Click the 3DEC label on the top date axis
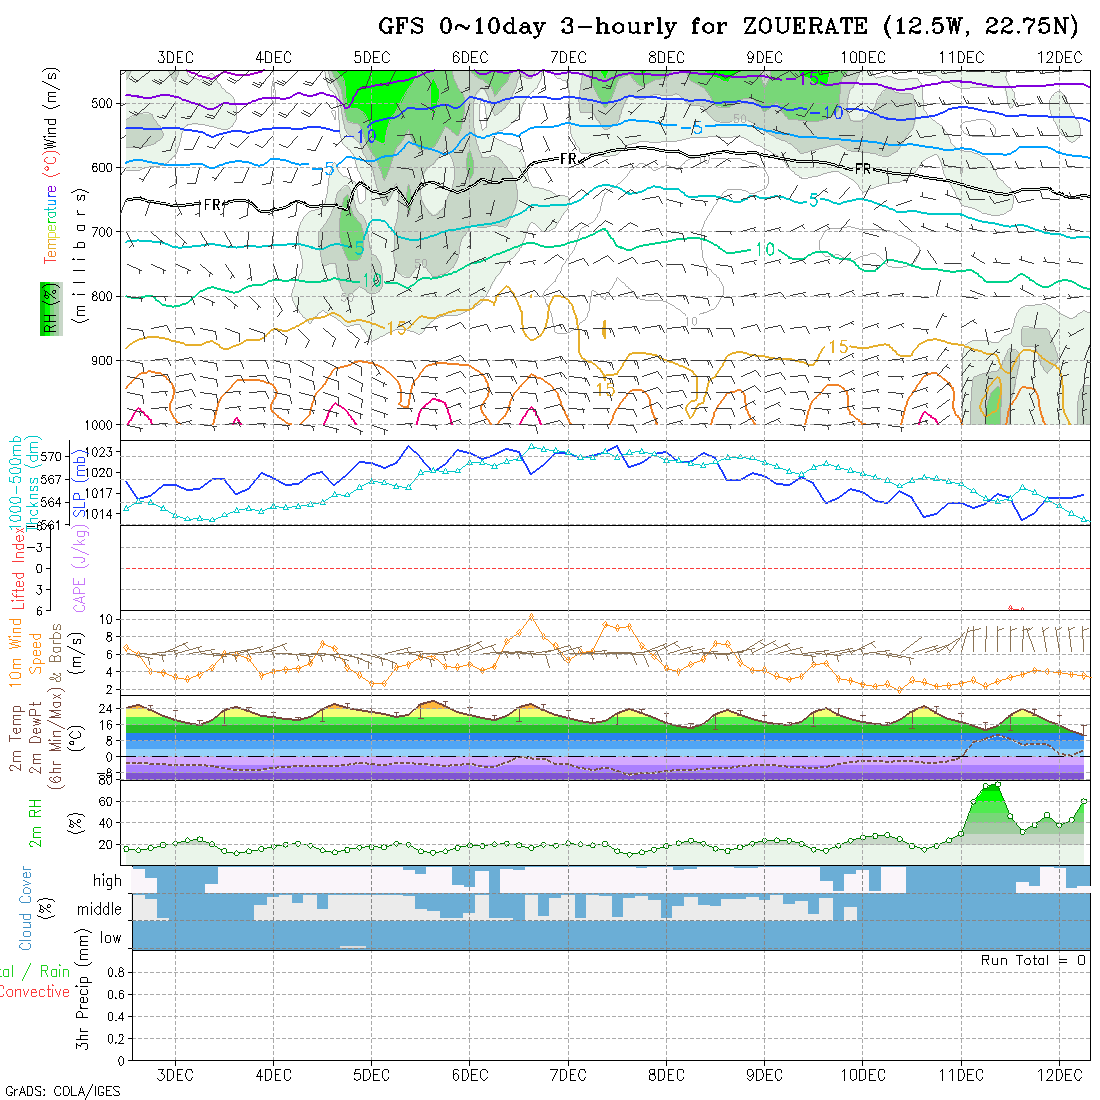Image resolution: width=1100 pixels, height=1100 pixels. pyautogui.click(x=175, y=58)
